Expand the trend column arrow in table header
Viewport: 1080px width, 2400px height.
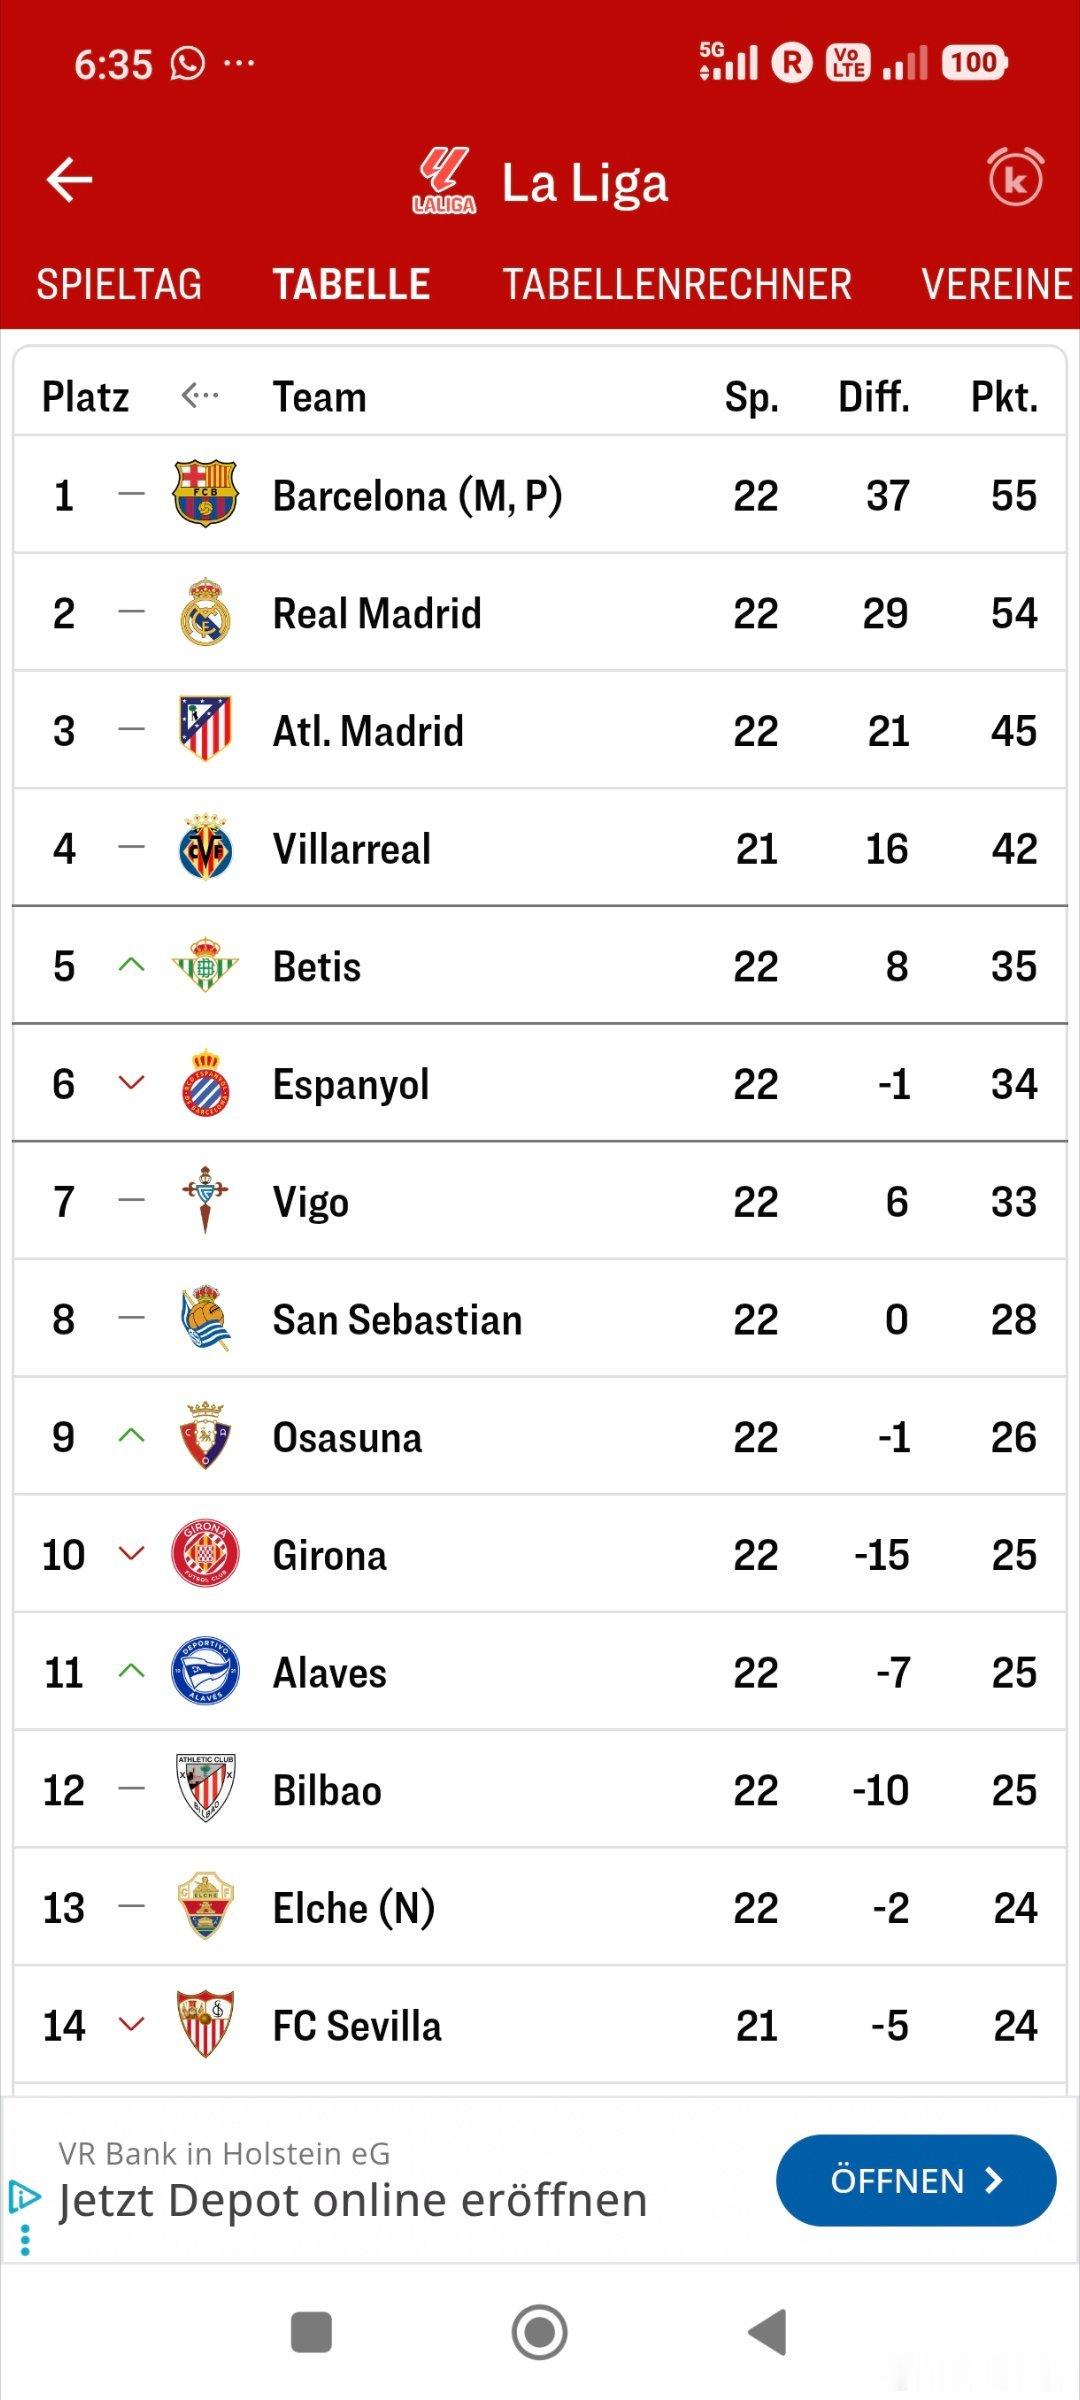click(199, 396)
